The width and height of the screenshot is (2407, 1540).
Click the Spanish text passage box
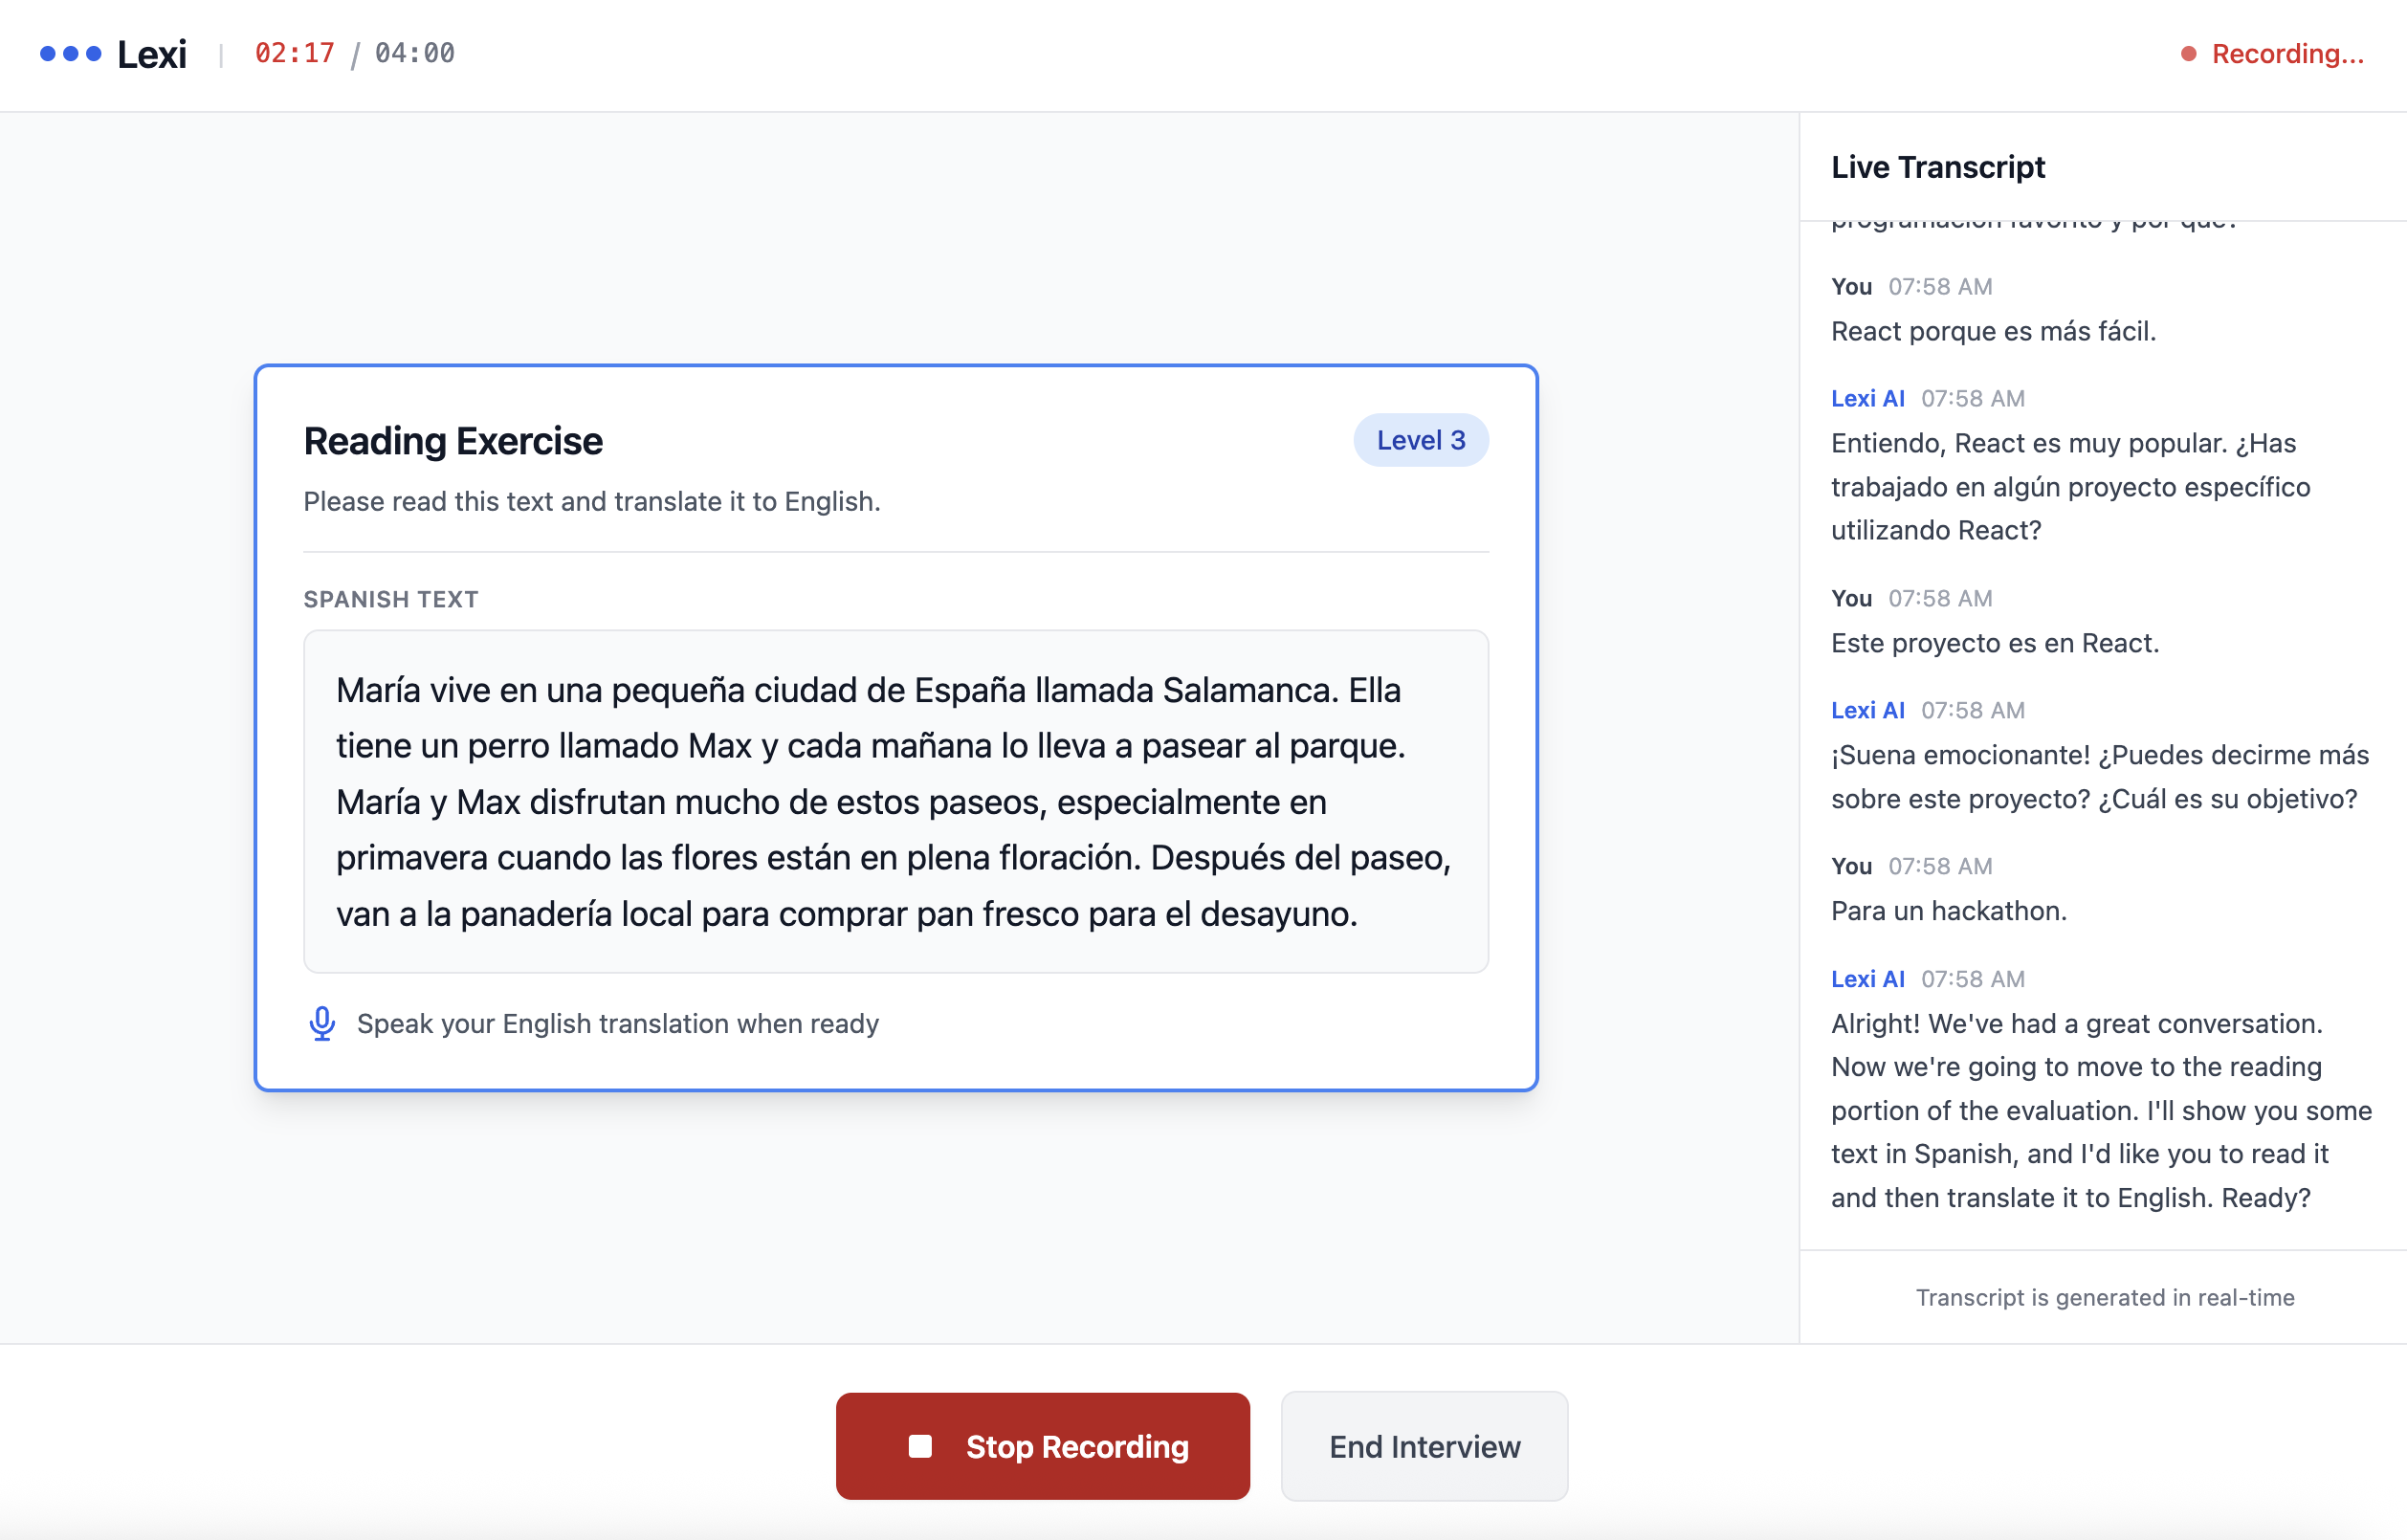(x=895, y=801)
